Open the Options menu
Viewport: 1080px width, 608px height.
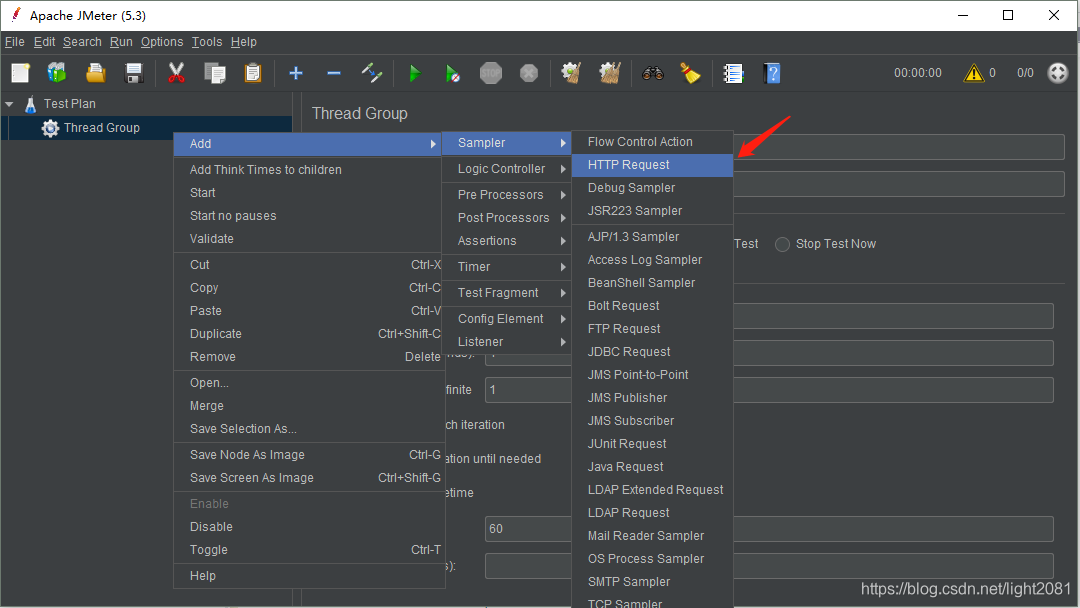(162, 42)
